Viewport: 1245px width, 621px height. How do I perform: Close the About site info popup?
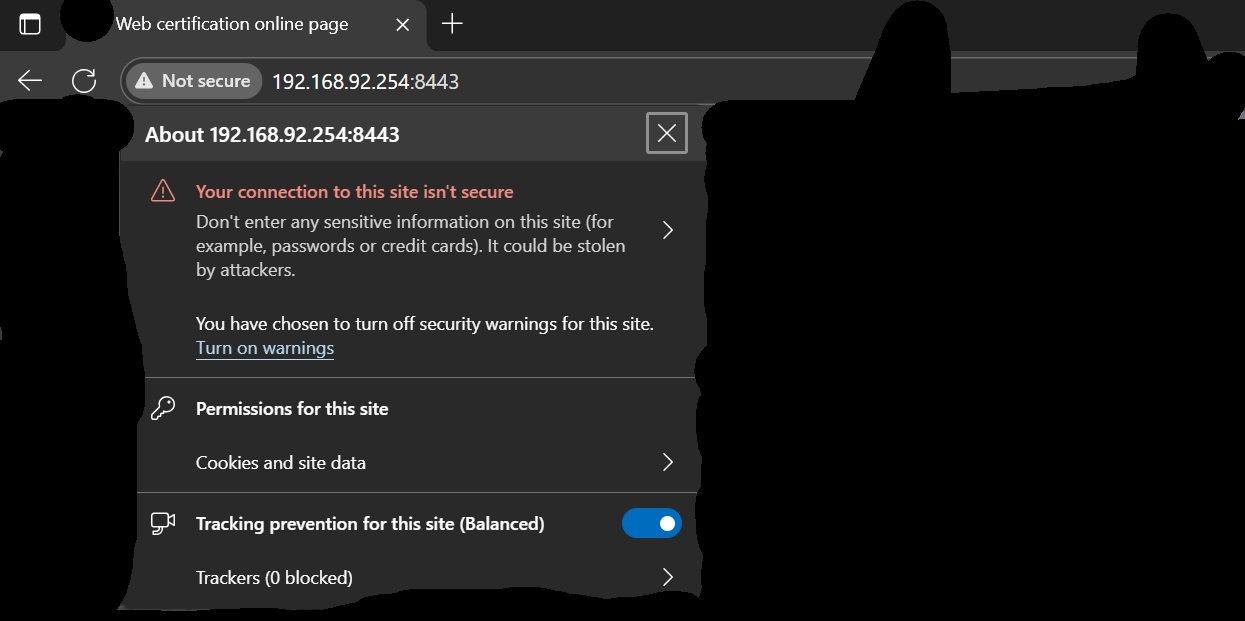click(x=667, y=133)
